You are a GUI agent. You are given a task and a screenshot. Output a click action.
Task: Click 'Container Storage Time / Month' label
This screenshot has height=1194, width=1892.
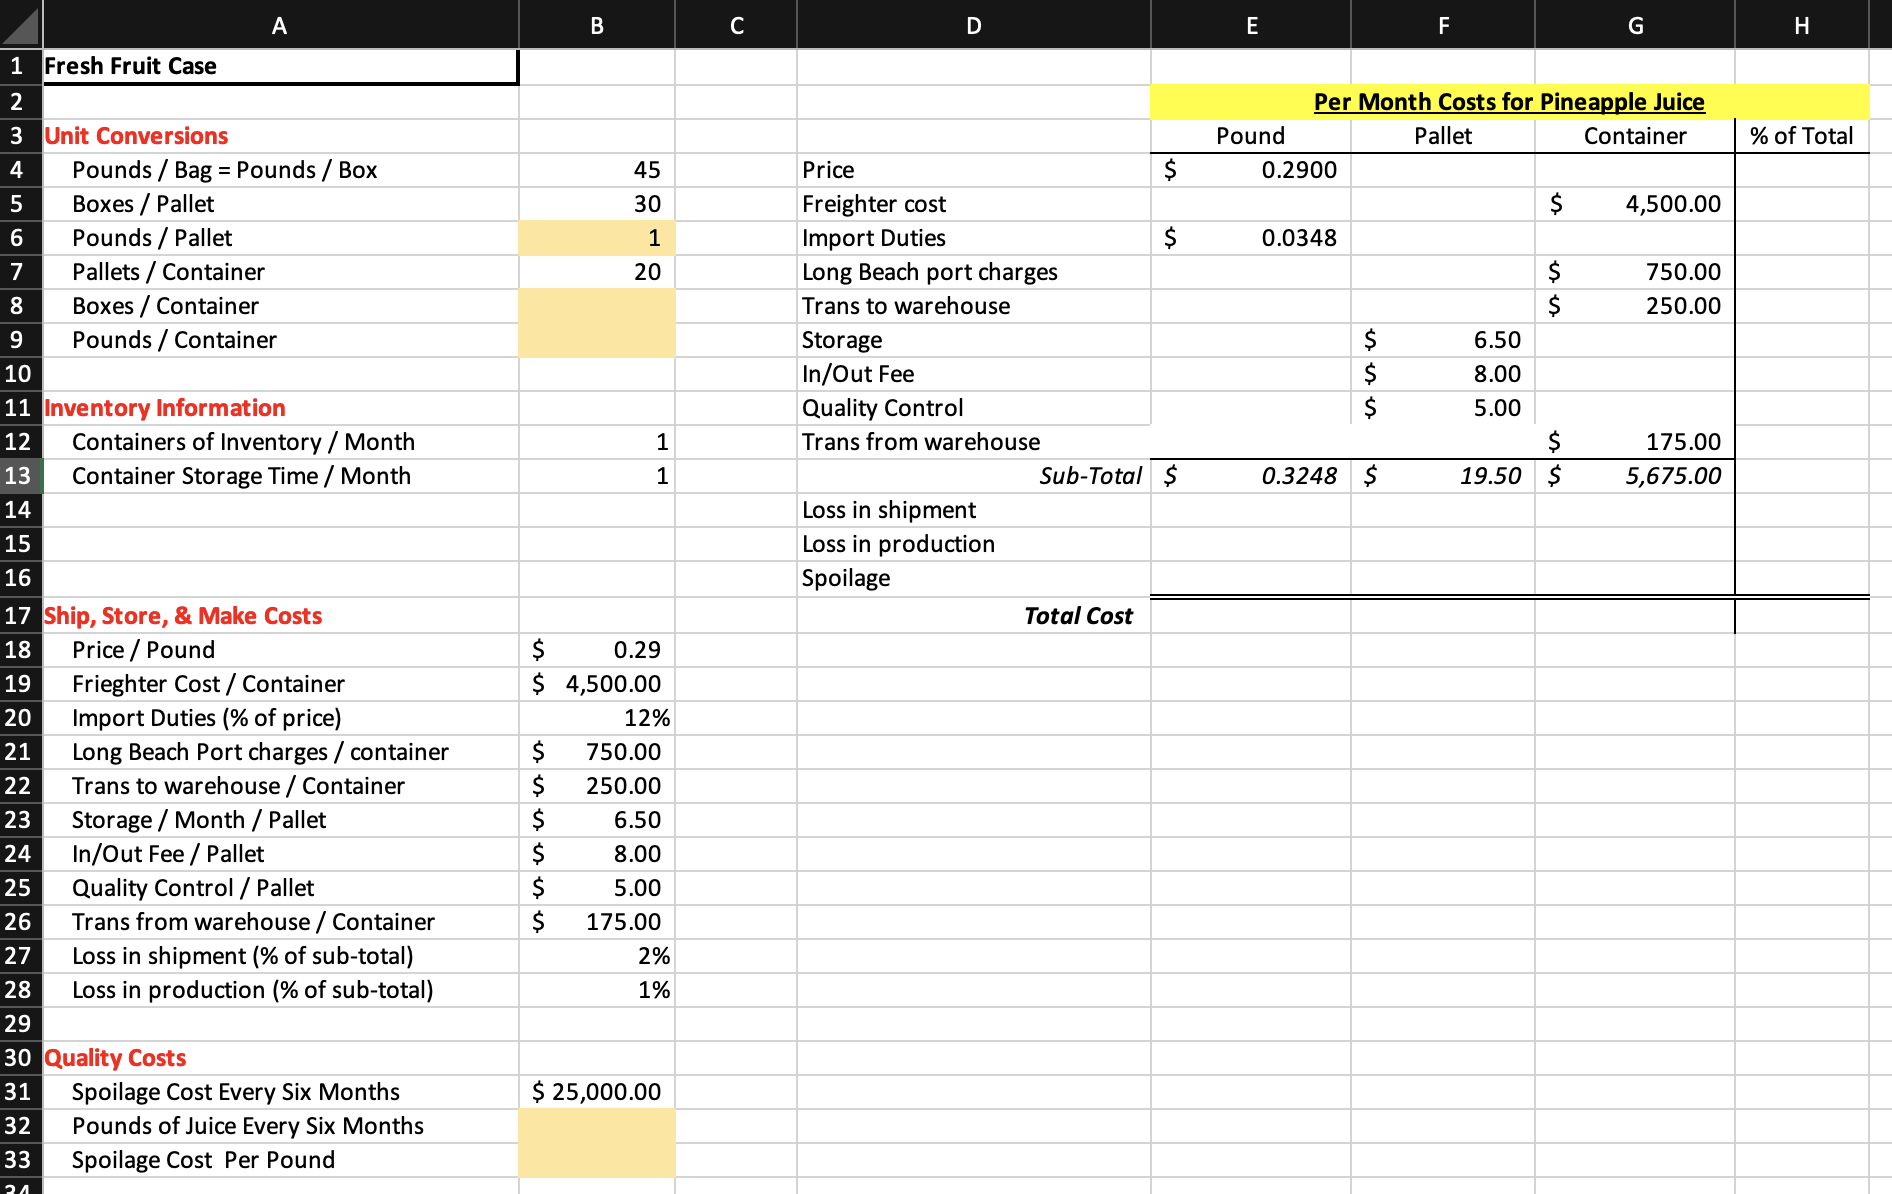tap(241, 476)
